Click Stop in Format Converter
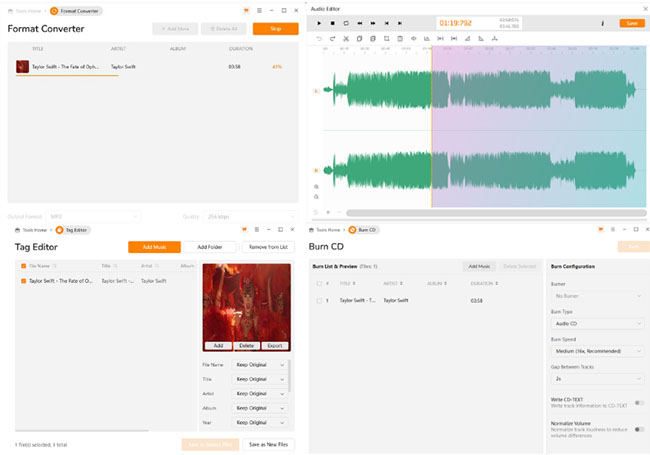The width and height of the screenshot is (650, 455). 276,29
